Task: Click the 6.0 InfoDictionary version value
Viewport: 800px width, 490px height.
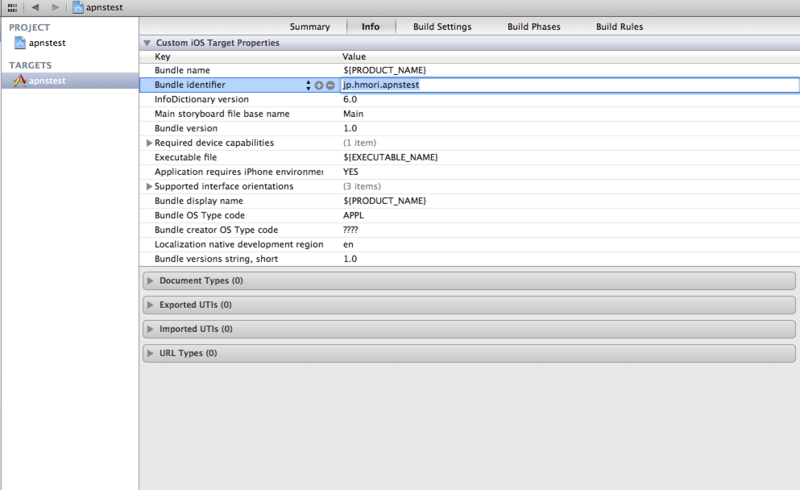Action: pos(350,100)
